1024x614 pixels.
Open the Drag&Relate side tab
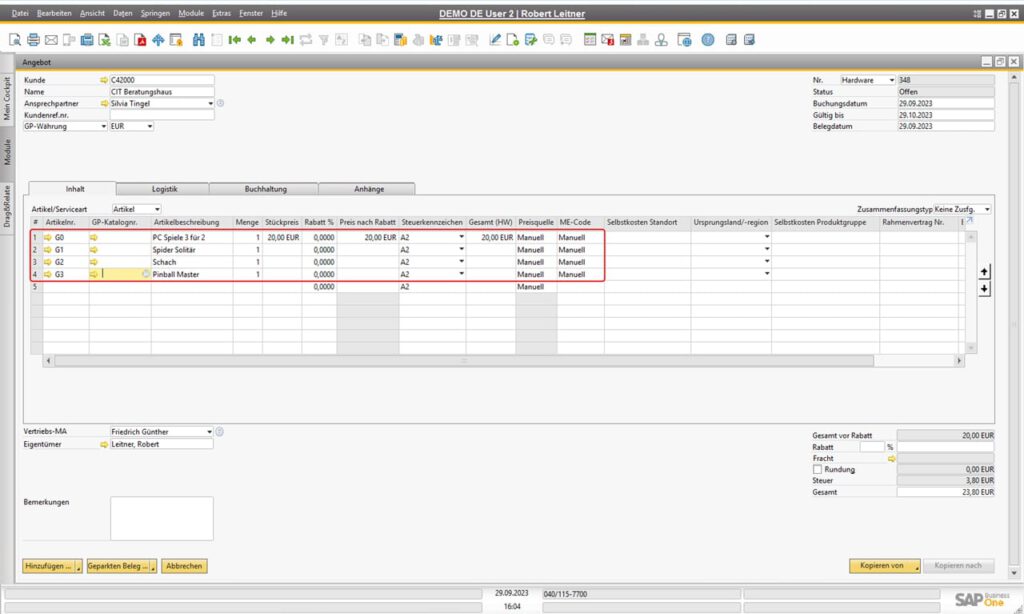[7, 206]
